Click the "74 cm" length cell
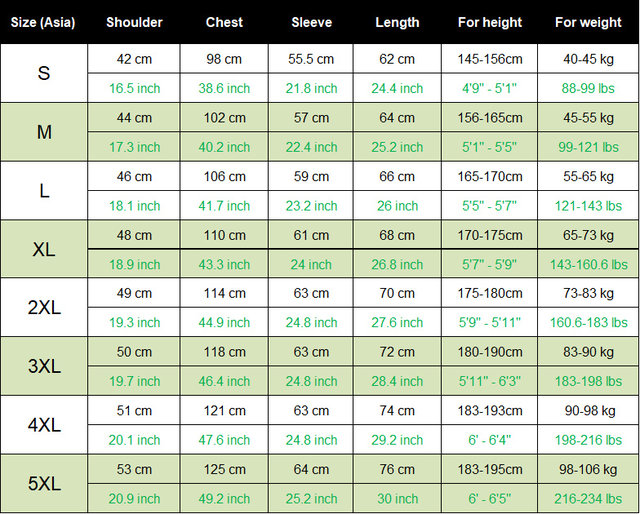640x514 pixels. coord(397,411)
